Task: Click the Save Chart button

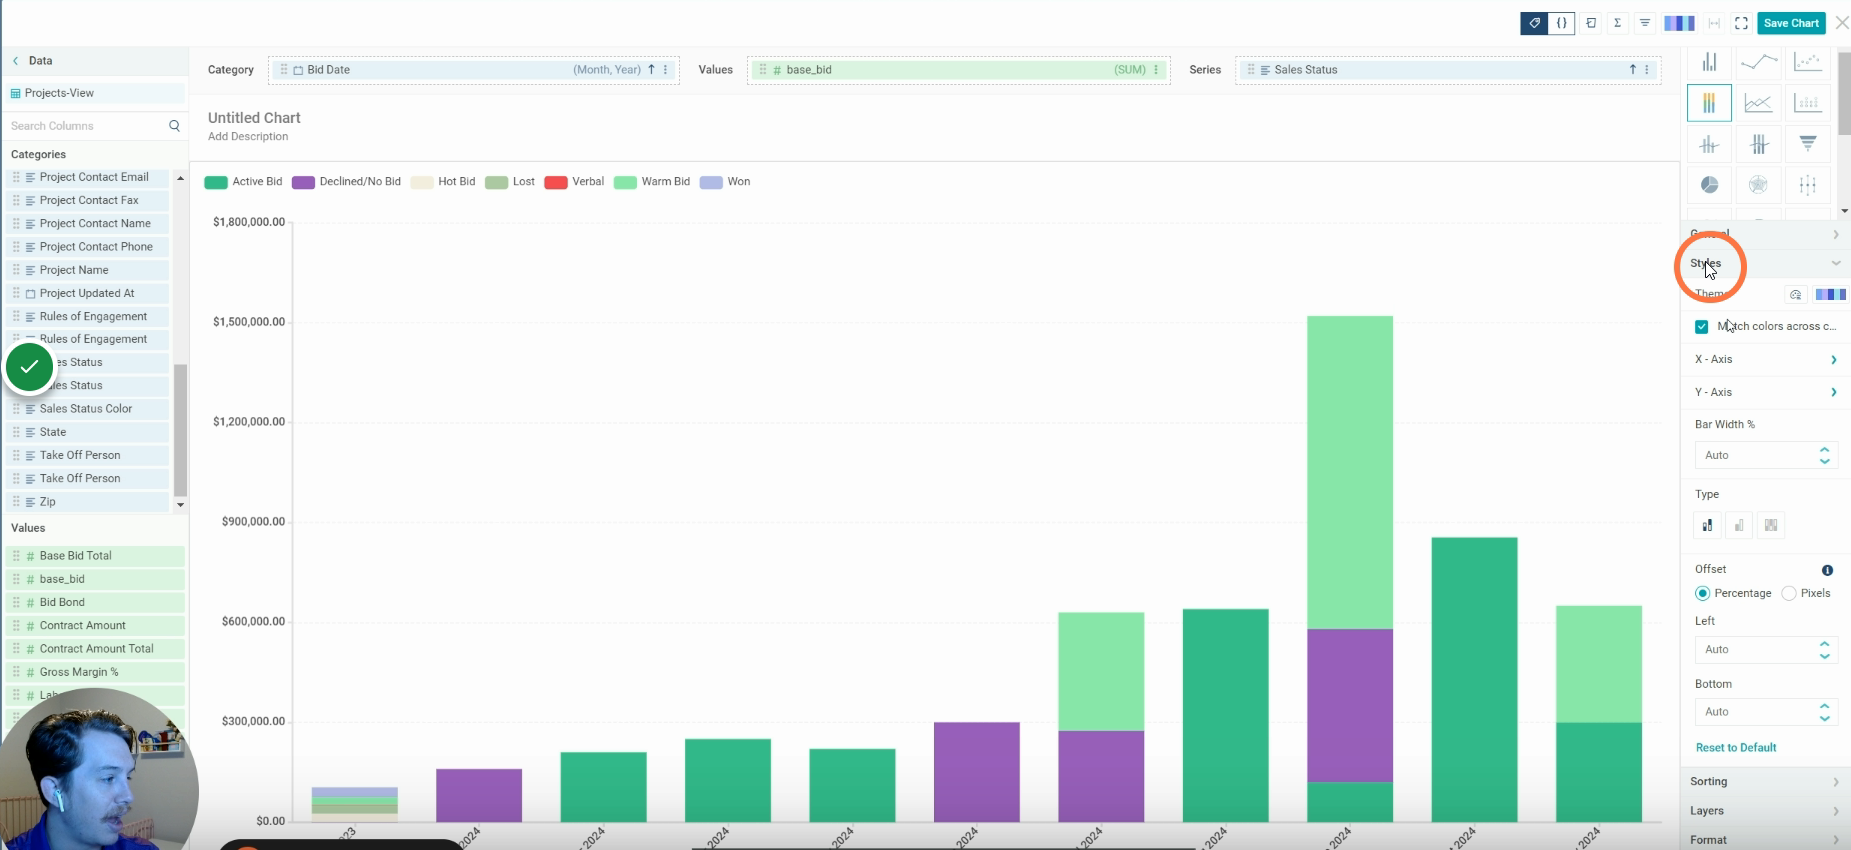Action: [1791, 23]
